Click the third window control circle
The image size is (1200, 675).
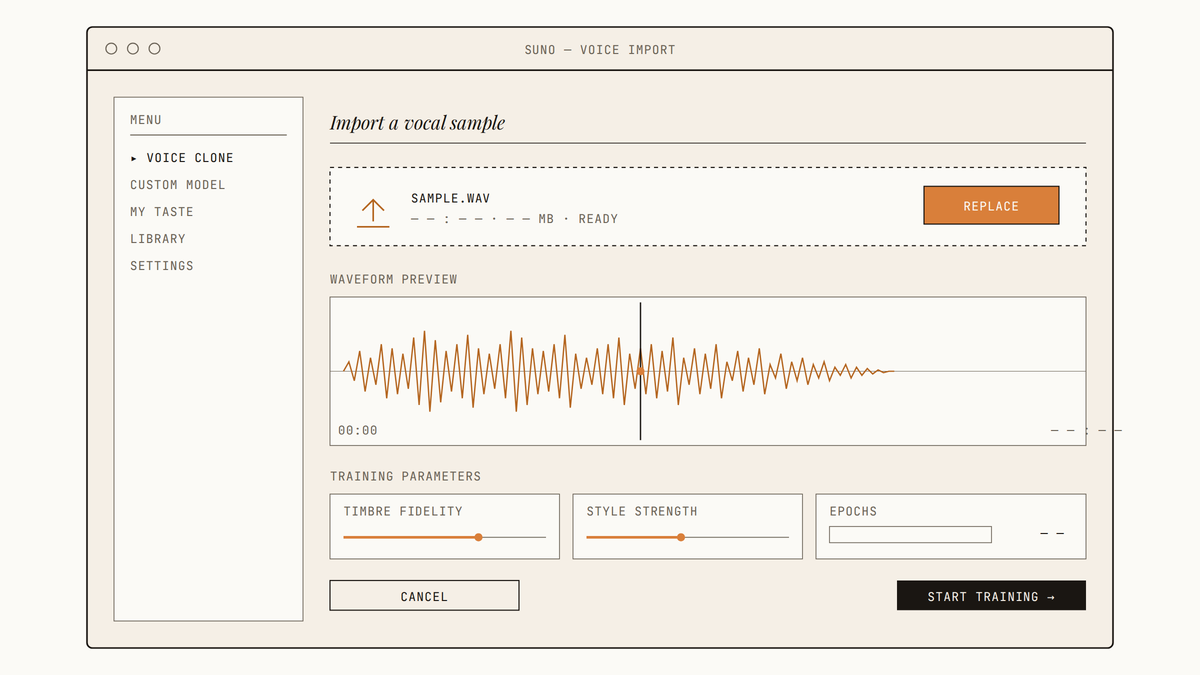point(154,48)
